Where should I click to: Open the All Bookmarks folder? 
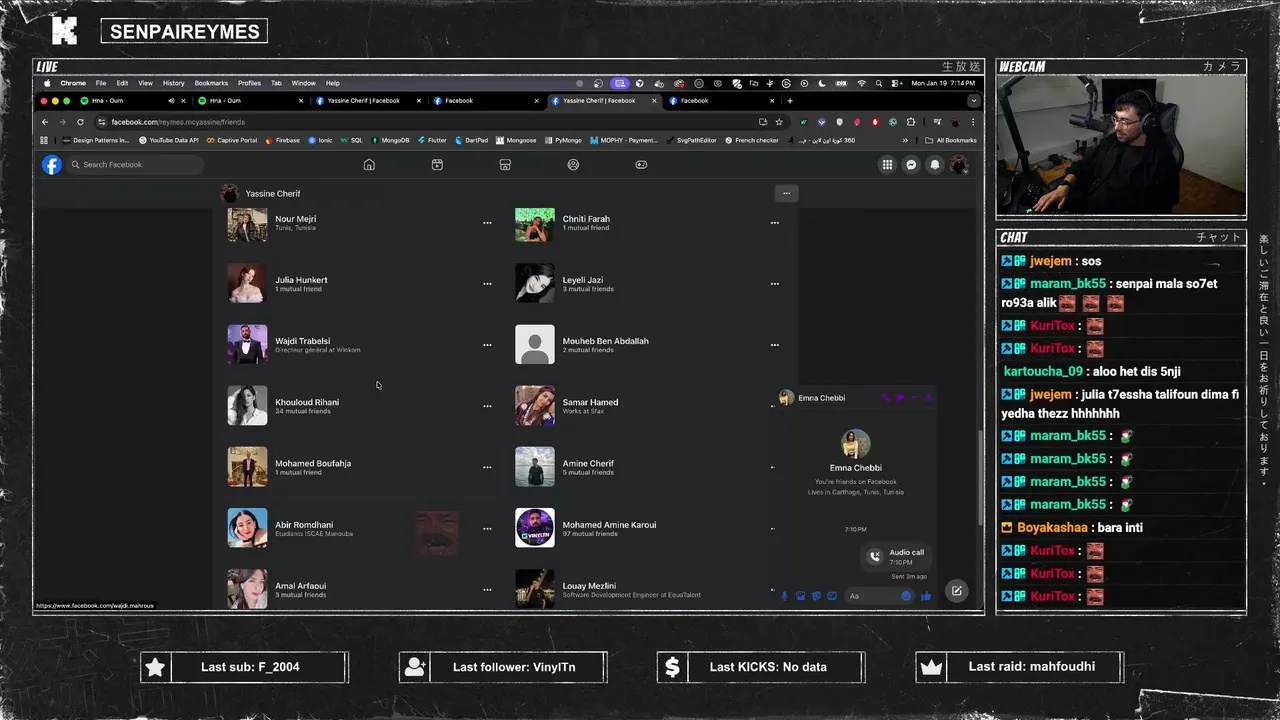951,140
